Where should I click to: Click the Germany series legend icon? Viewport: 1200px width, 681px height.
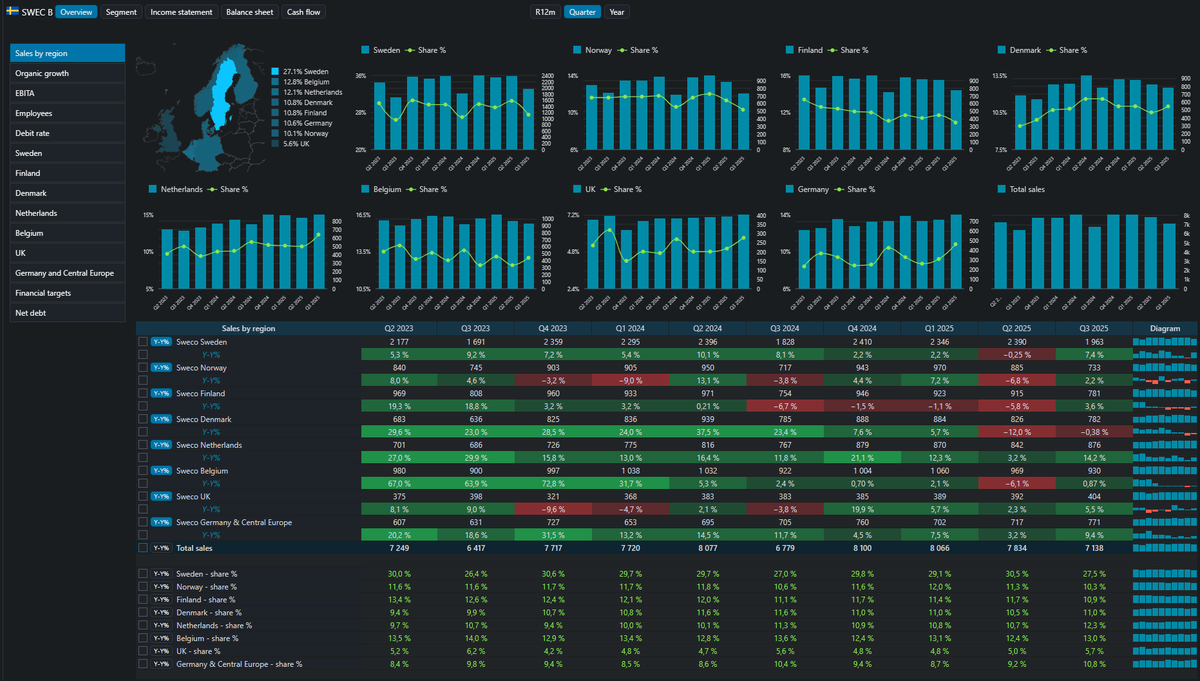[x=789, y=188]
